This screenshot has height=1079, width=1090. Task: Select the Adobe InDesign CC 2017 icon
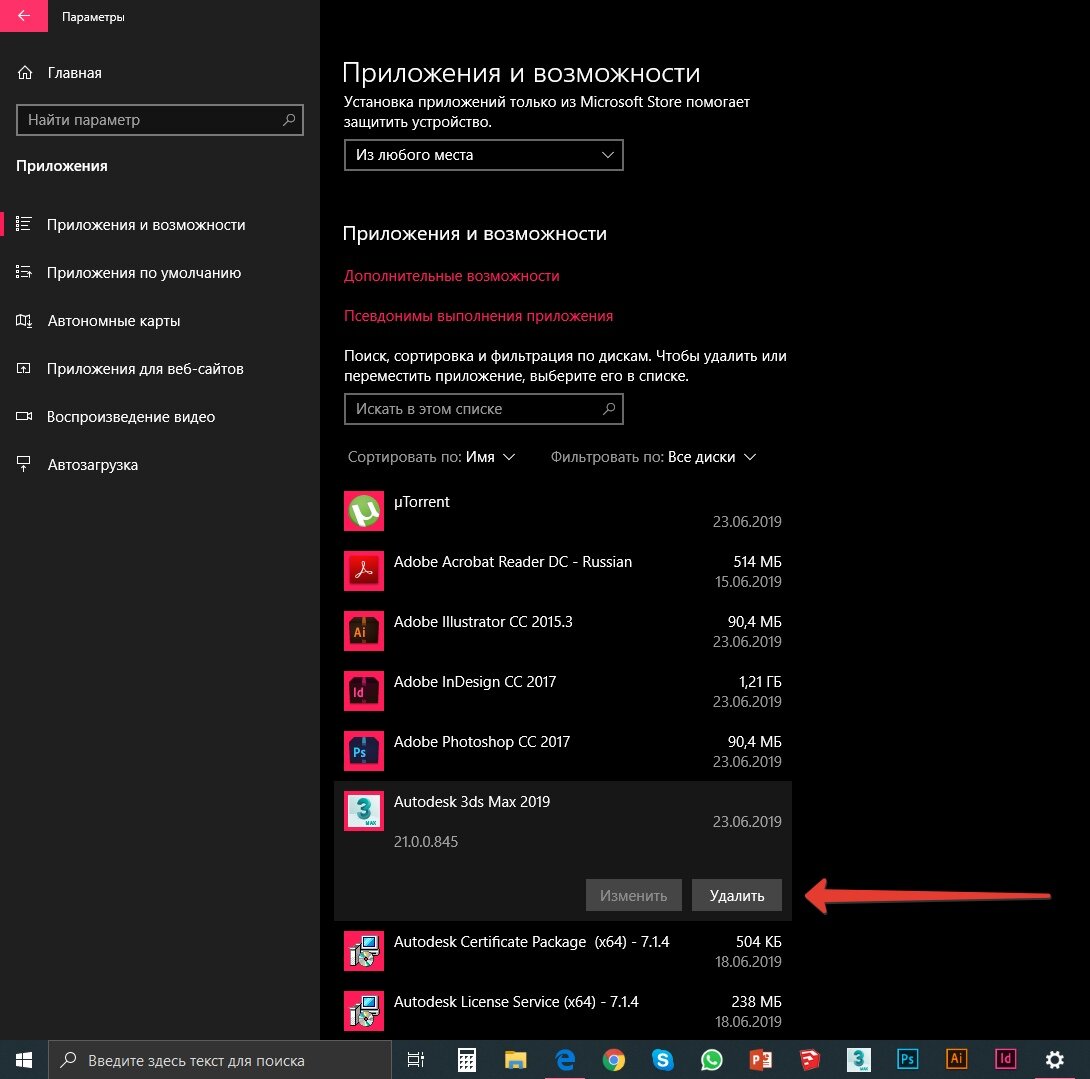(364, 690)
